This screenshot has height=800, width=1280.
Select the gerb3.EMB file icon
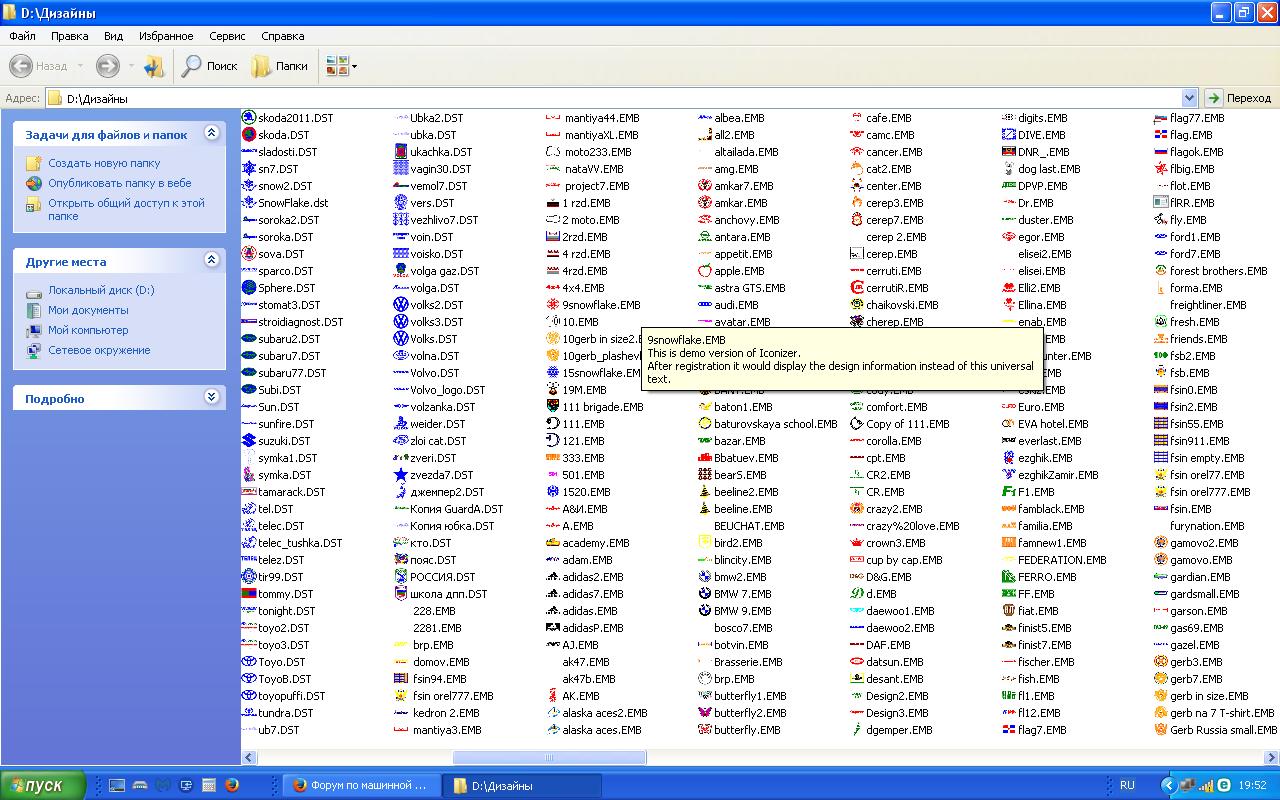[1161, 662]
